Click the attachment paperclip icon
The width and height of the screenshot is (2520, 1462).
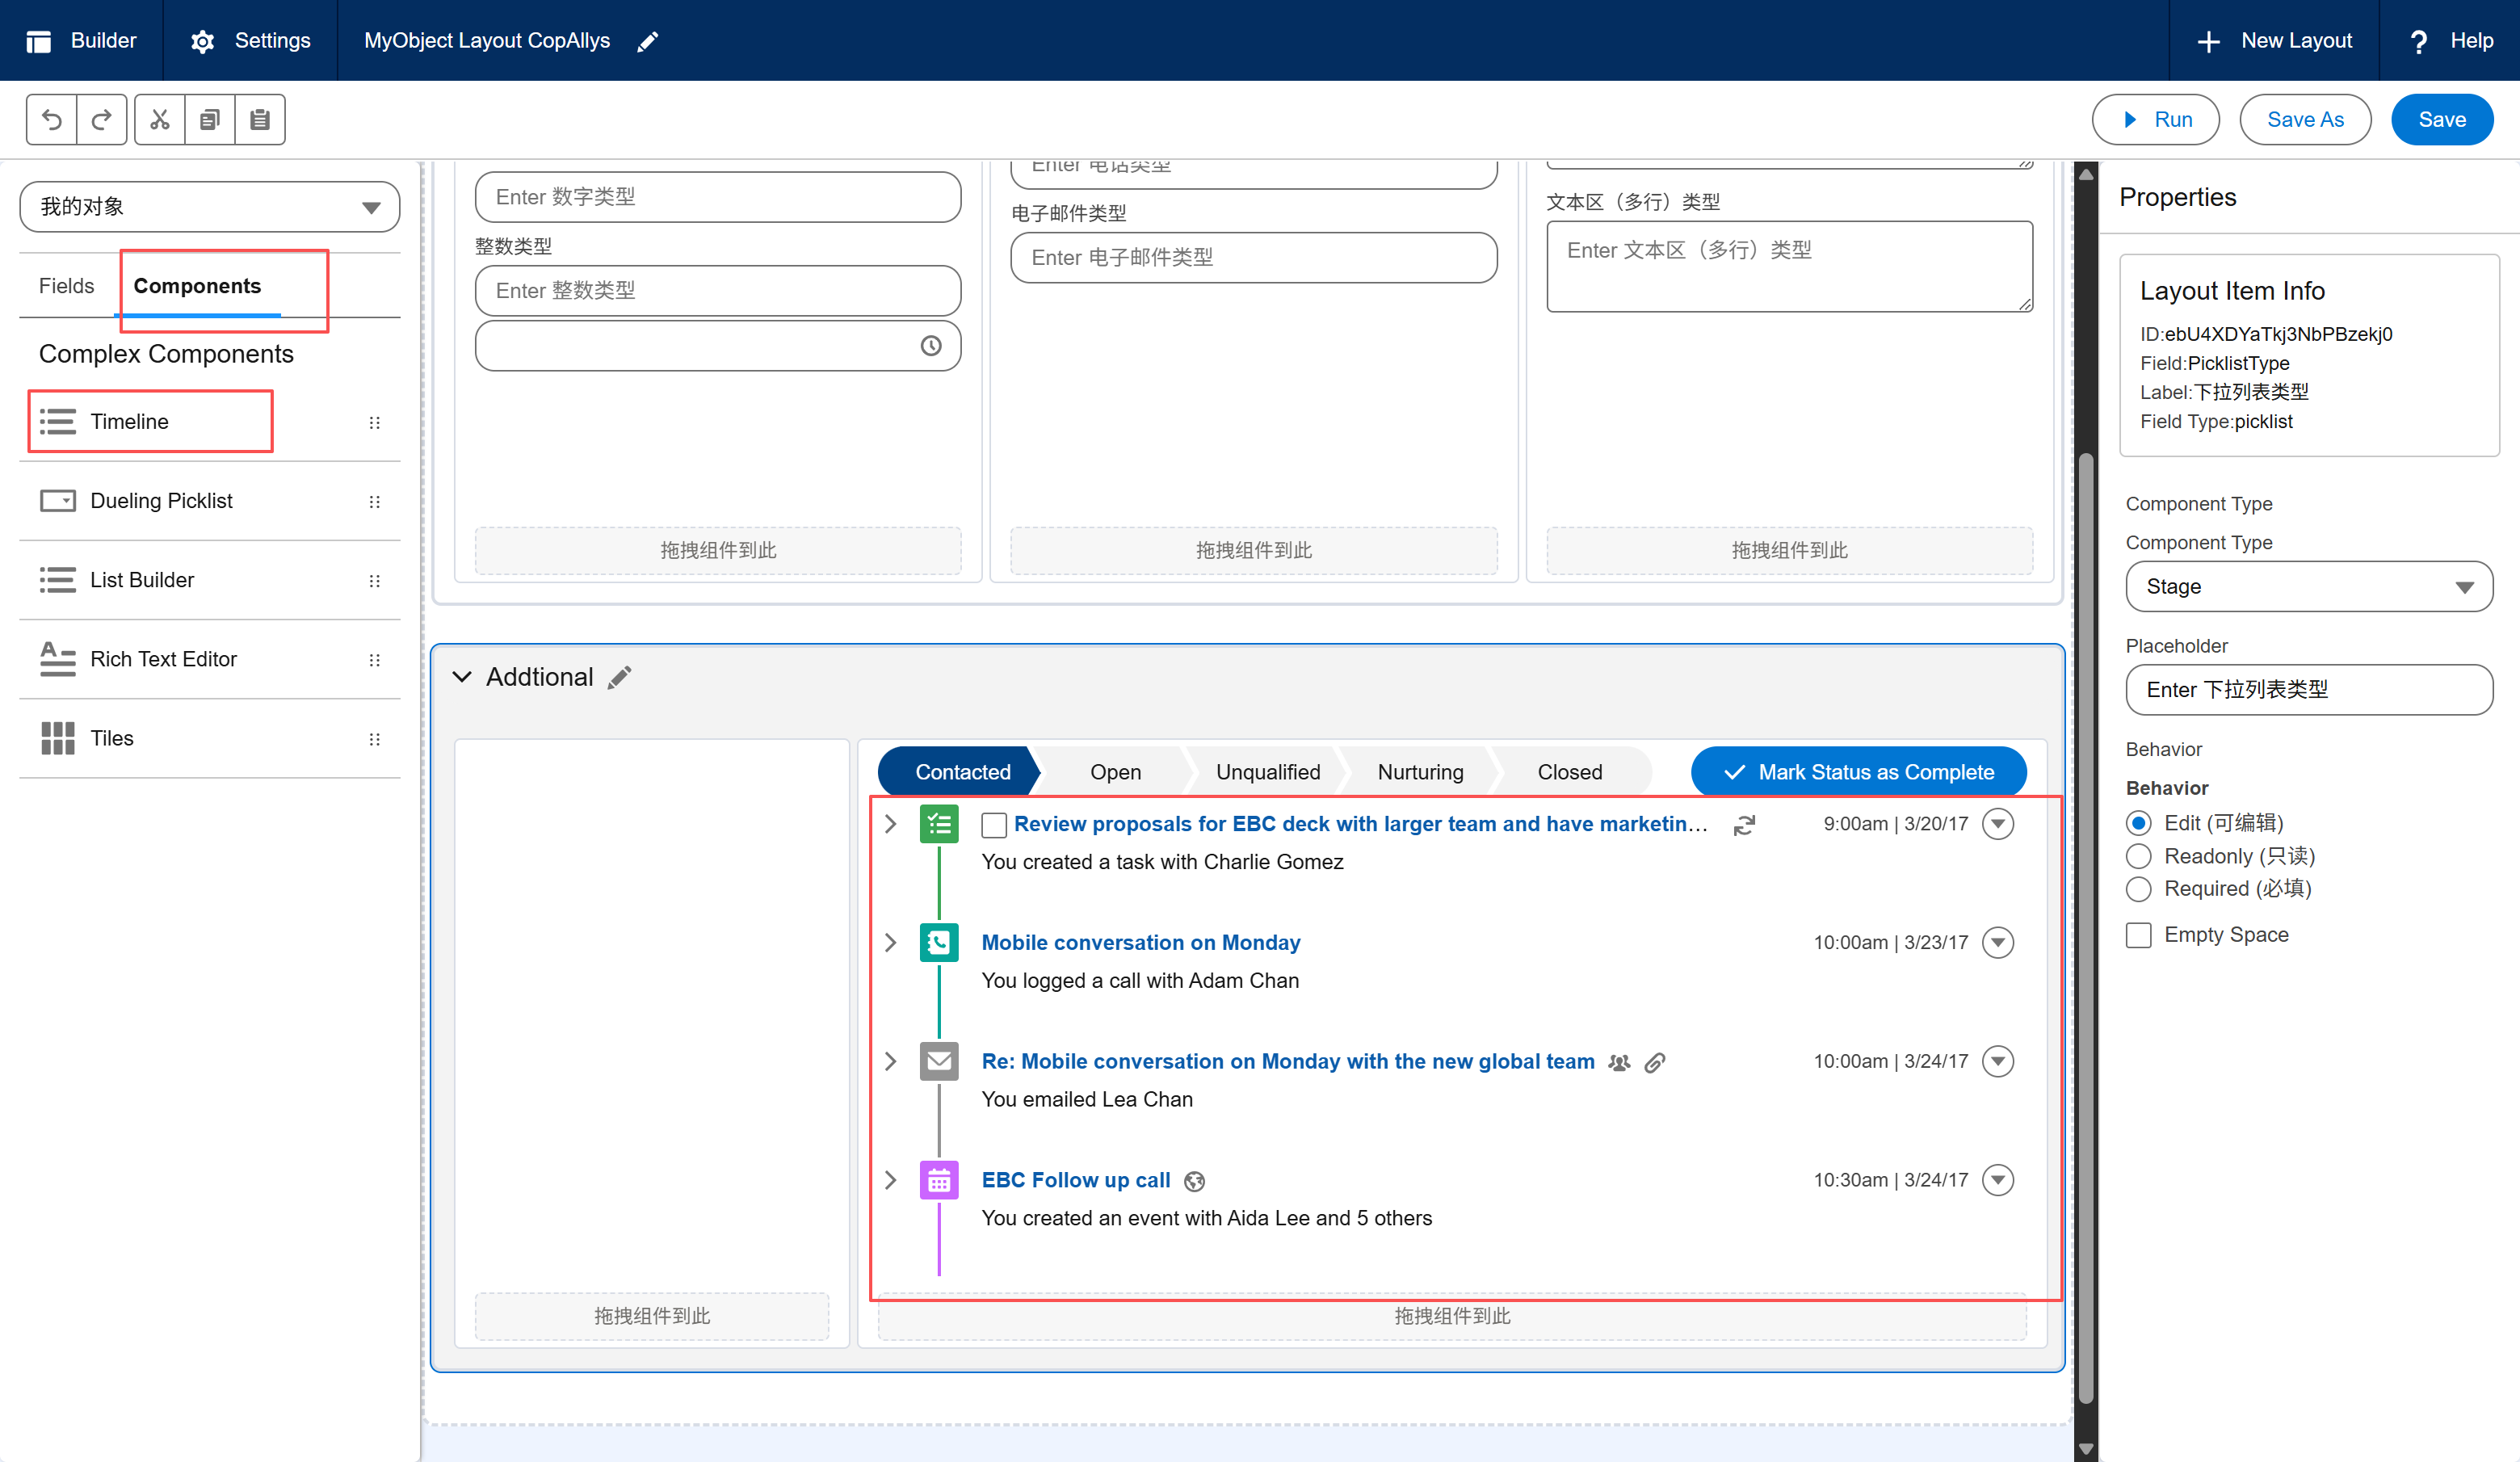(x=1655, y=1063)
